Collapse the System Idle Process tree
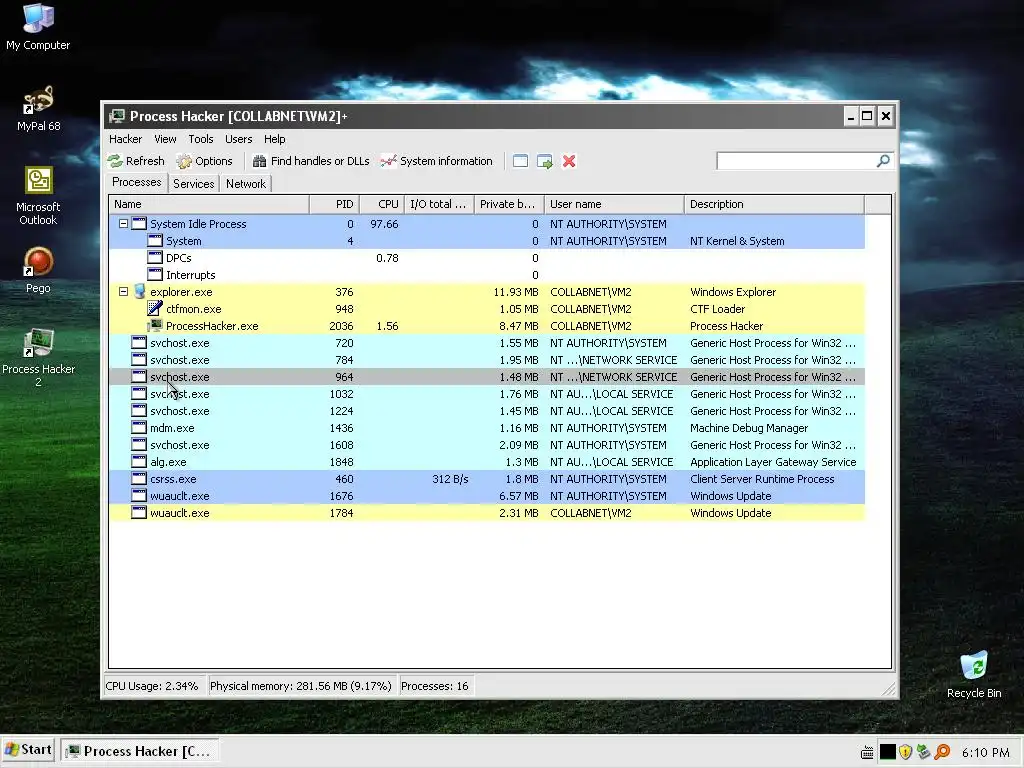Viewport: 1024px width, 768px height. coord(123,223)
